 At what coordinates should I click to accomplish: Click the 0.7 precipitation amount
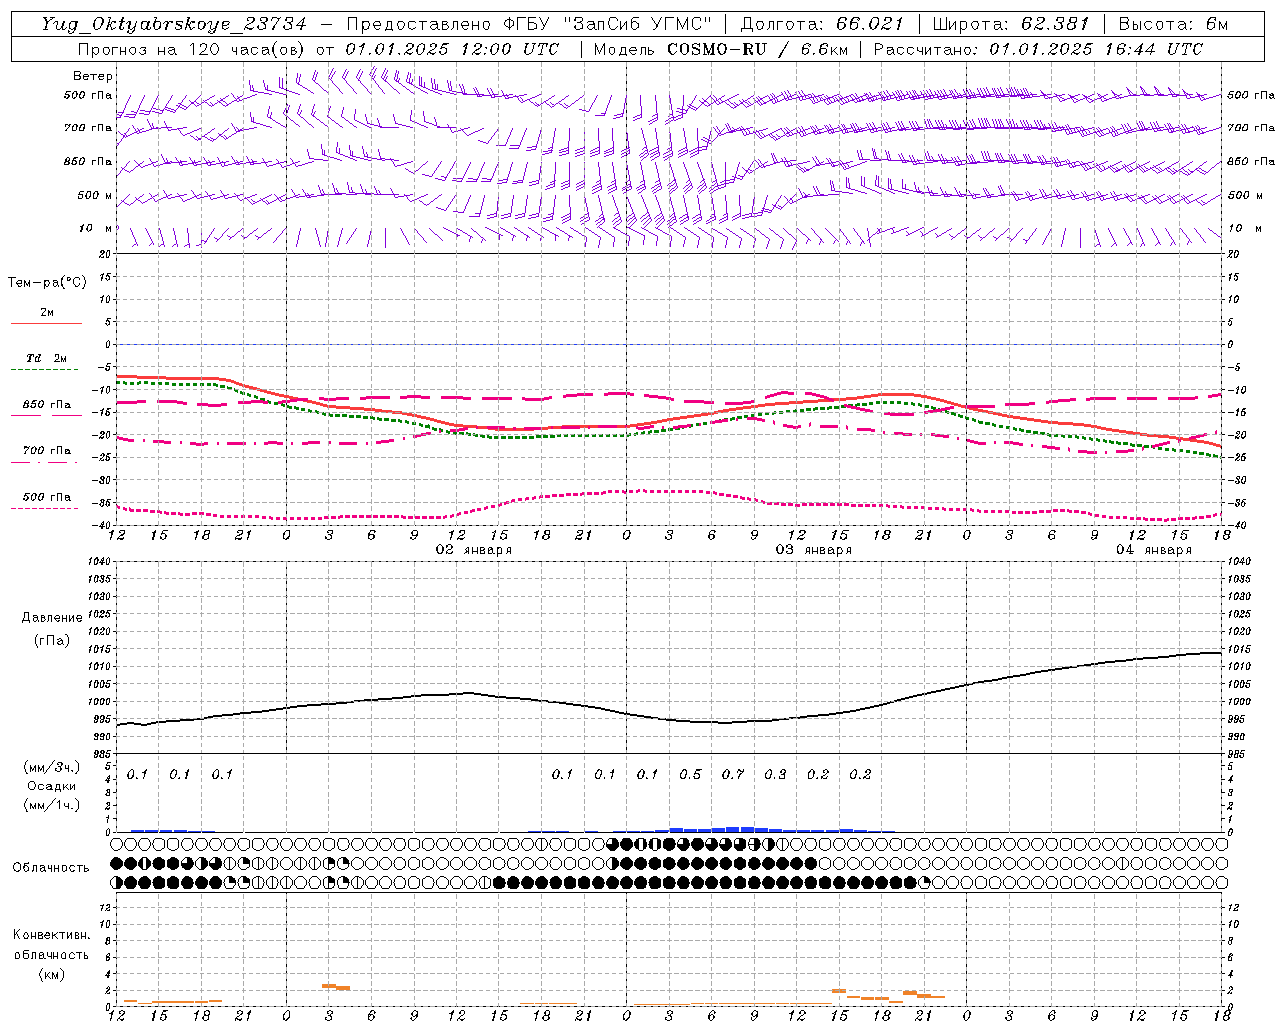pos(733,774)
